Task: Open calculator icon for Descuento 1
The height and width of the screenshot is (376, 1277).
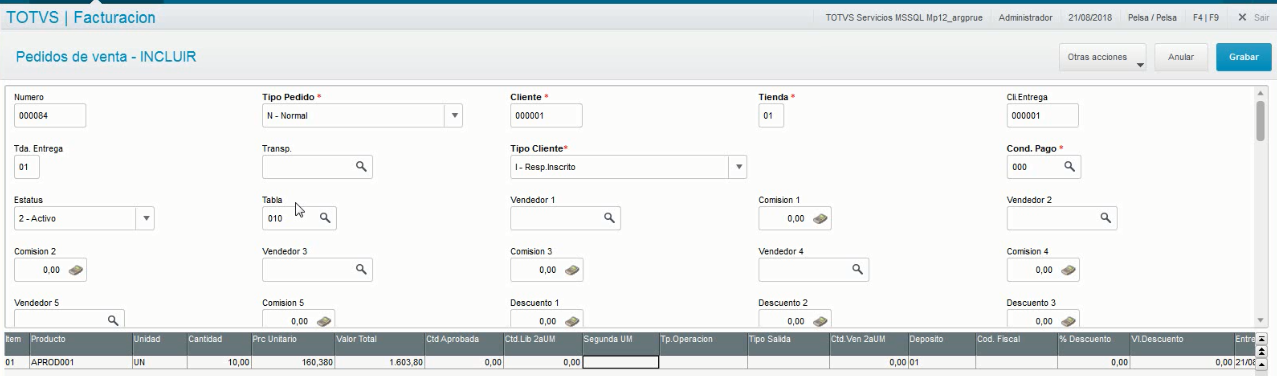Action: pyautogui.click(x=572, y=321)
